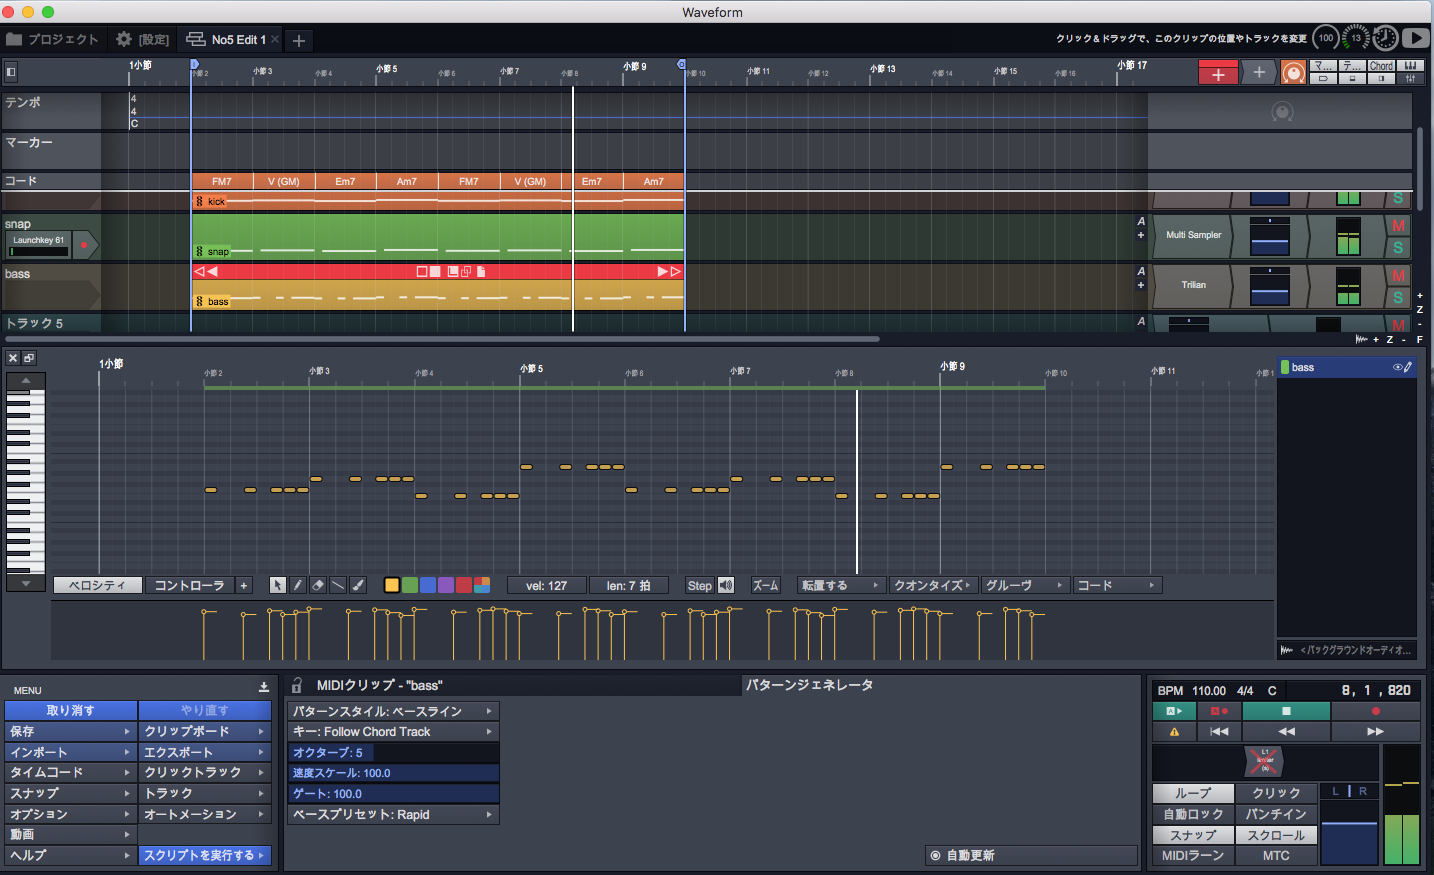The width and height of the screenshot is (1434, 875).
Task: Toggle the スクロール button
Action: point(1277,835)
